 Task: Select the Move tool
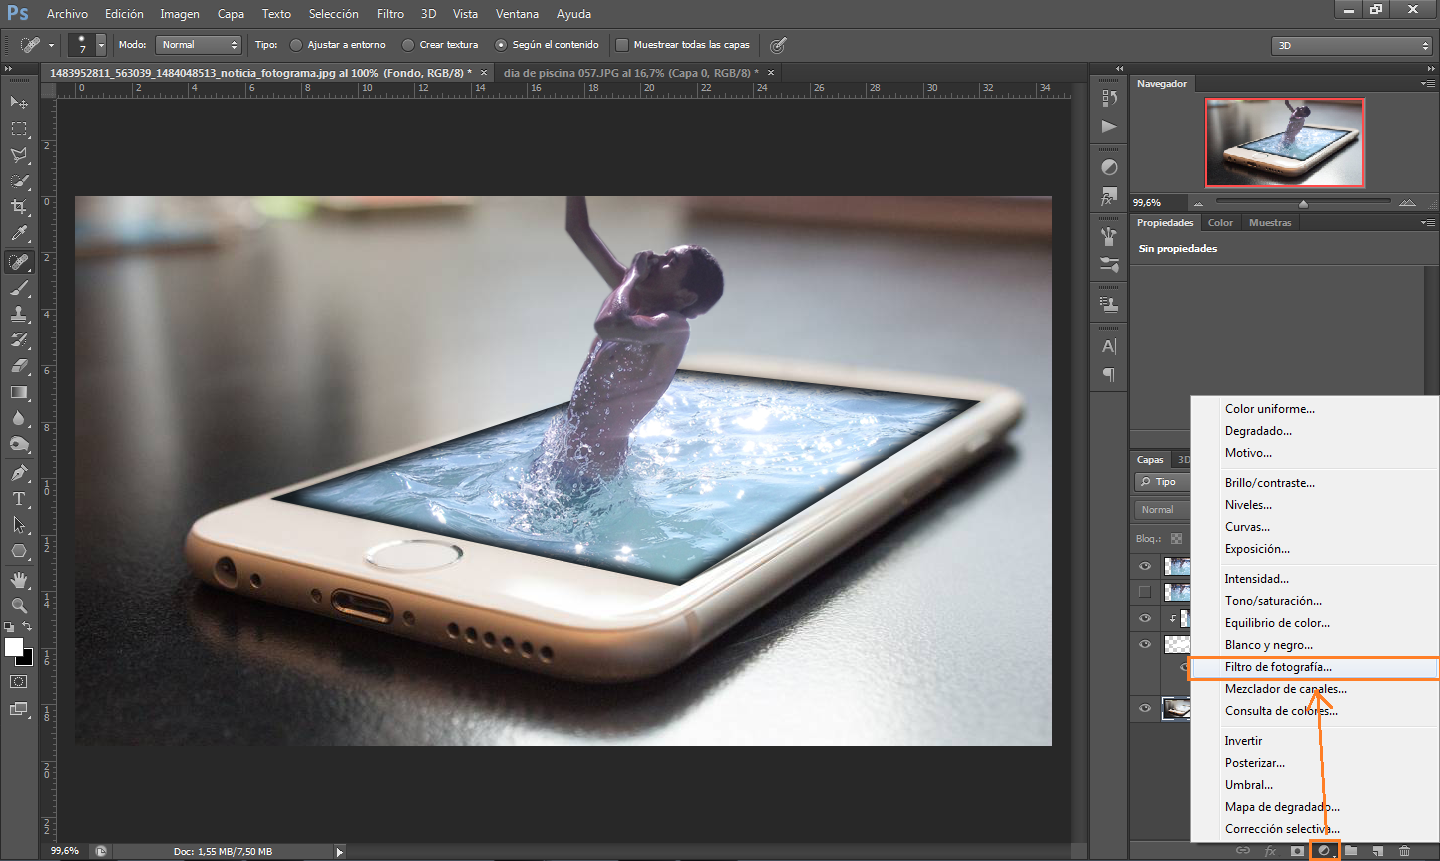[19, 102]
